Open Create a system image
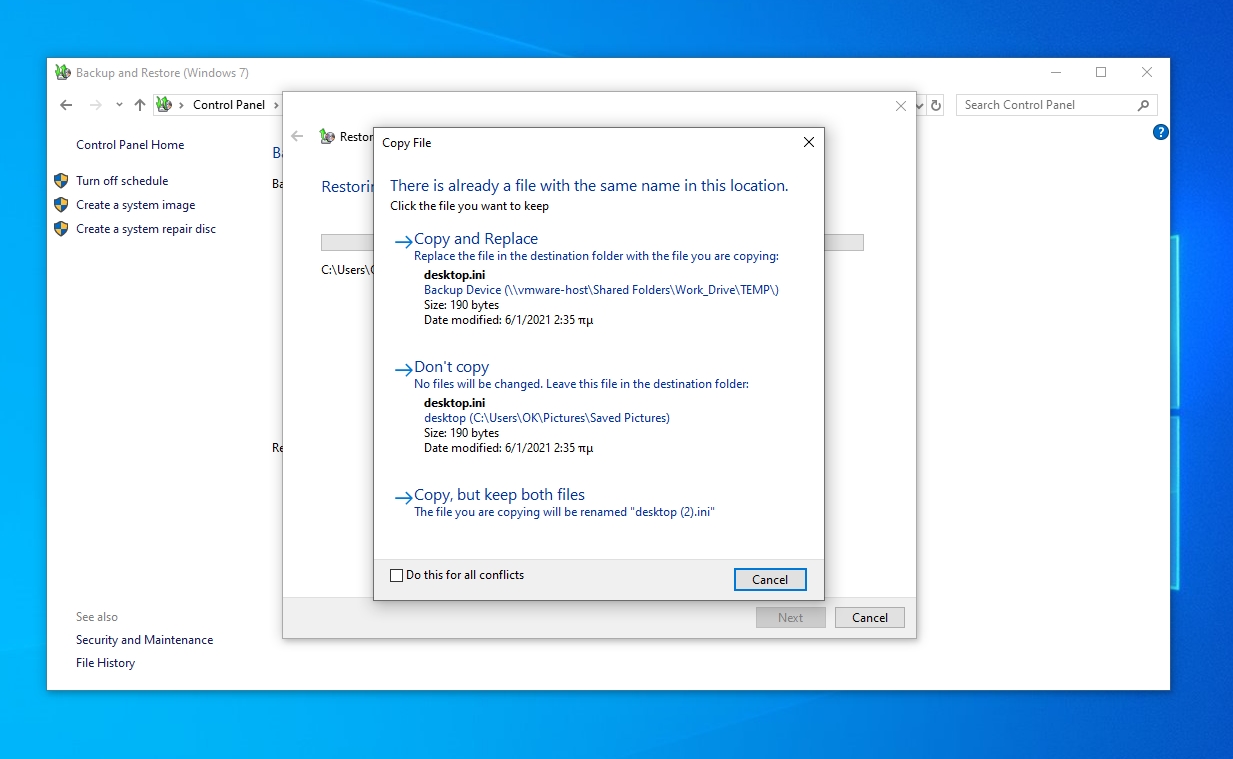1233x759 pixels. pyautogui.click(x=136, y=205)
